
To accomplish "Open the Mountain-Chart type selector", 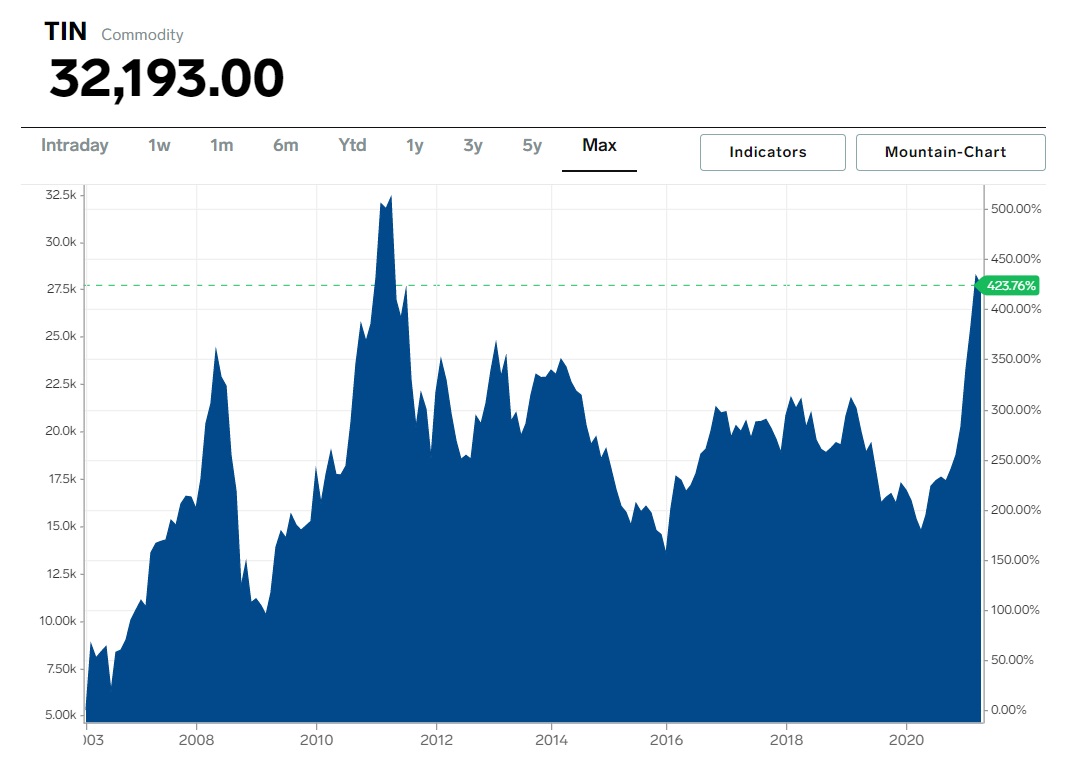I will [950, 152].
